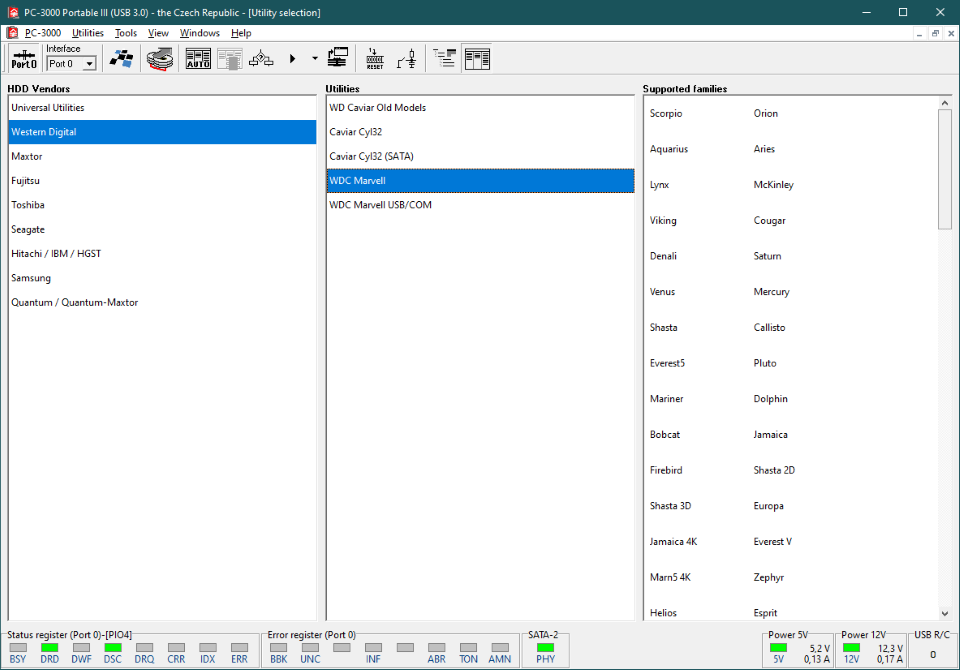Click Callisto family entry
The width and height of the screenshot is (960, 670).
tap(769, 328)
